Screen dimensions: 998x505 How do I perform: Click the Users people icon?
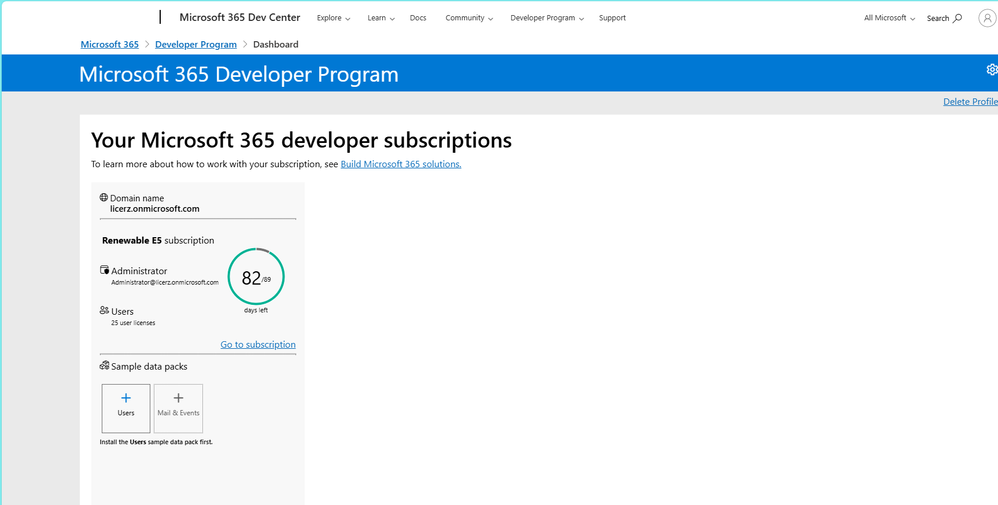tap(104, 310)
